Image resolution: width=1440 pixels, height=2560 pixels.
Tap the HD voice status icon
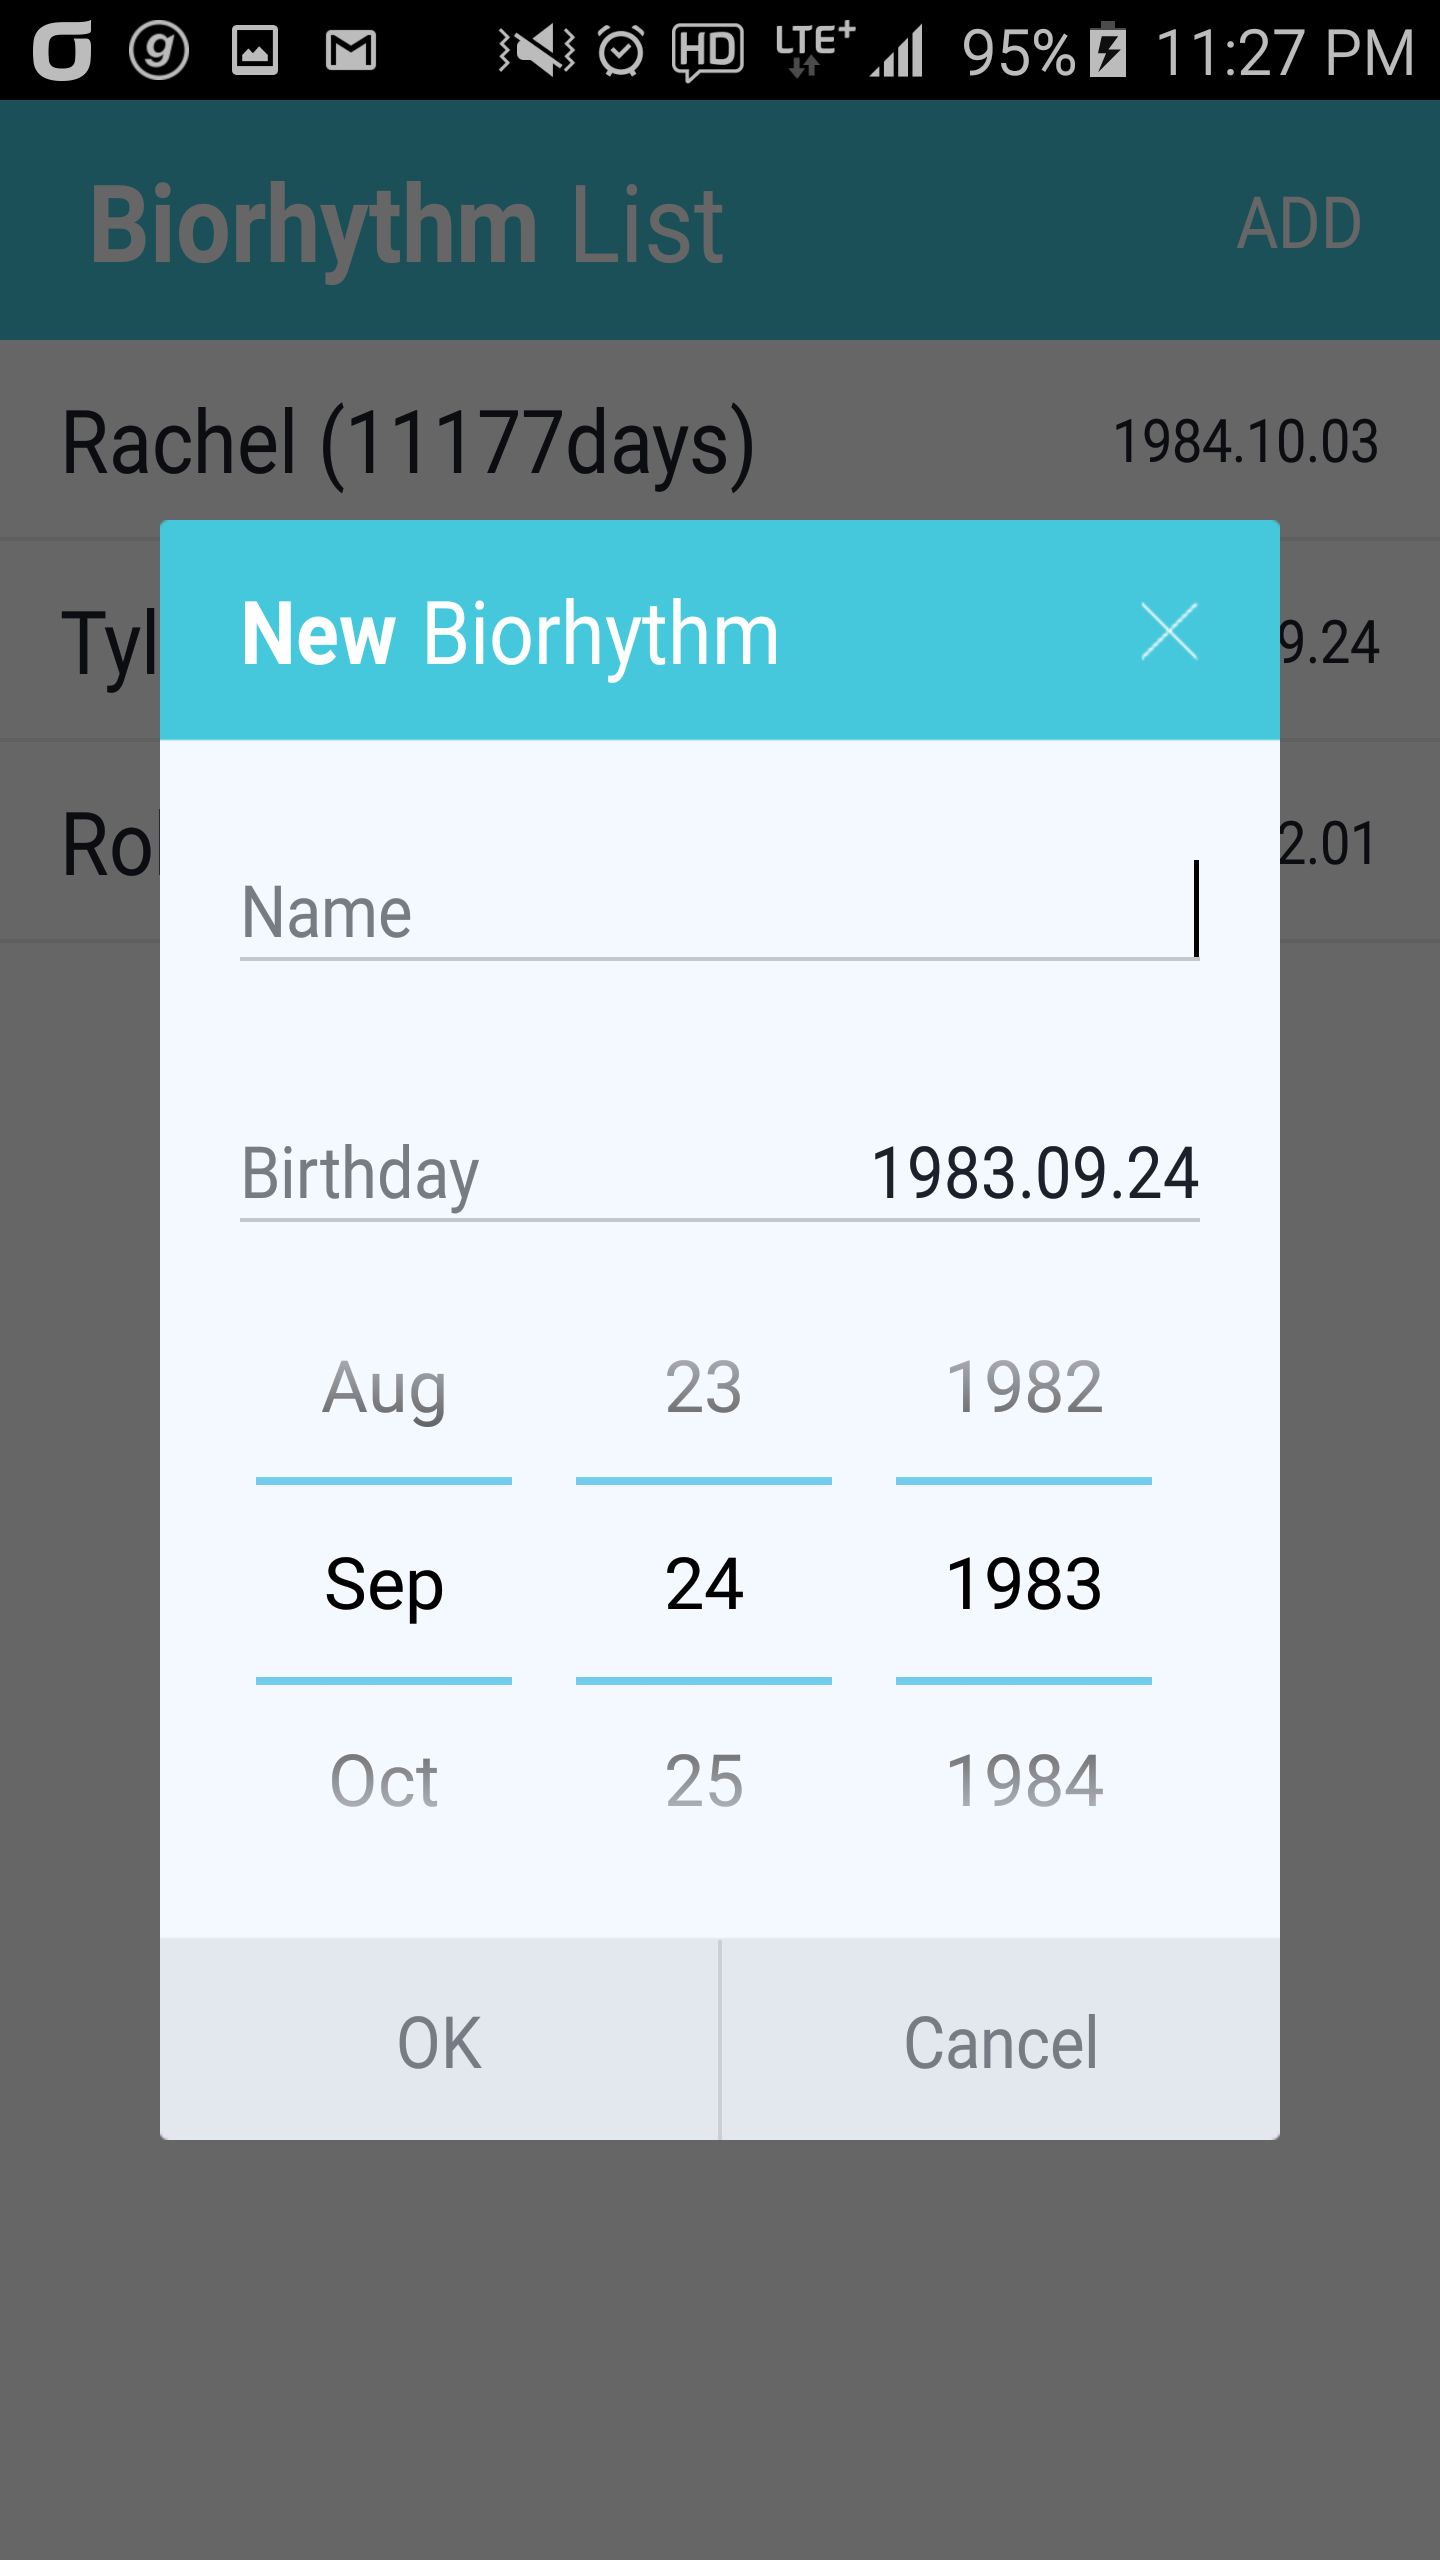(708, 50)
